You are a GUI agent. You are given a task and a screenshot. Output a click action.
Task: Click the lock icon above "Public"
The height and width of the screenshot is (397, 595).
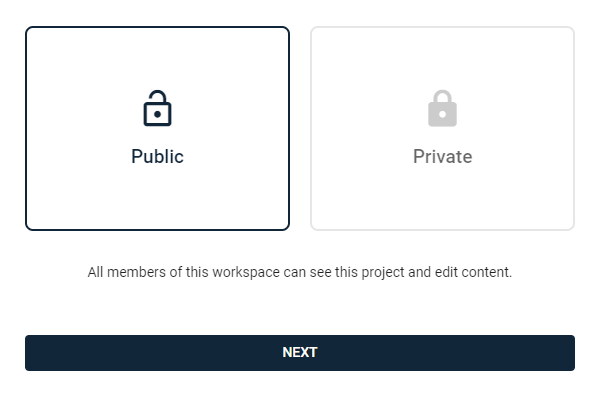[157, 108]
